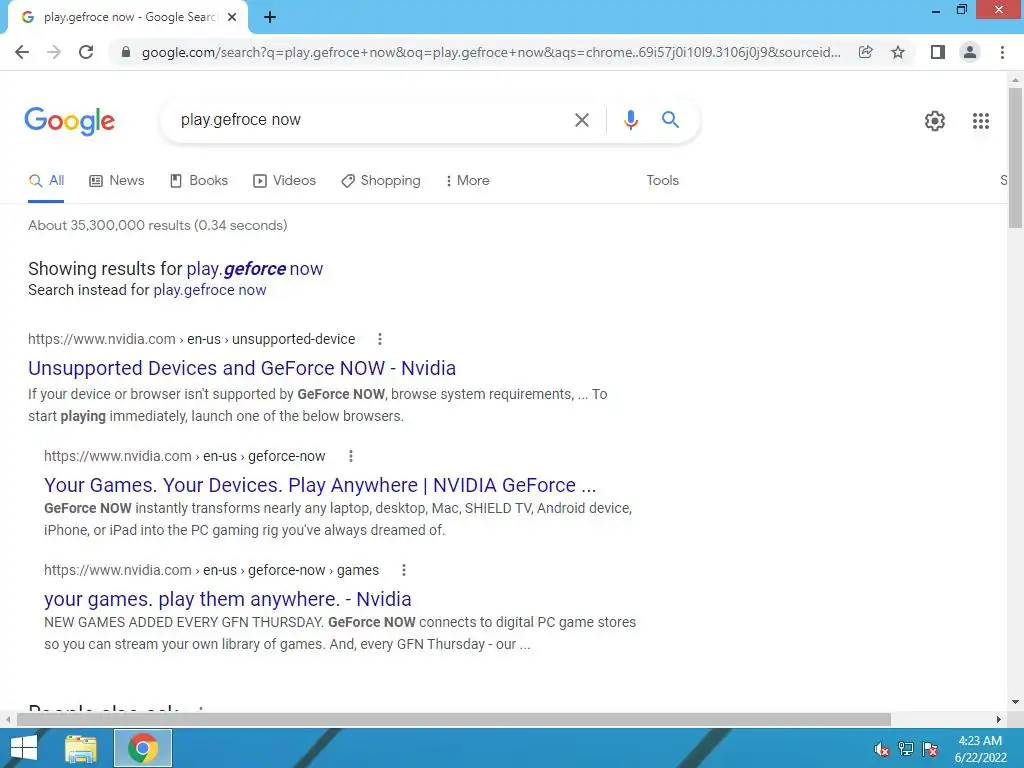The width and height of the screenshot is (1024, 768).
Task: Click into the Google search input field
Action: 372,120
